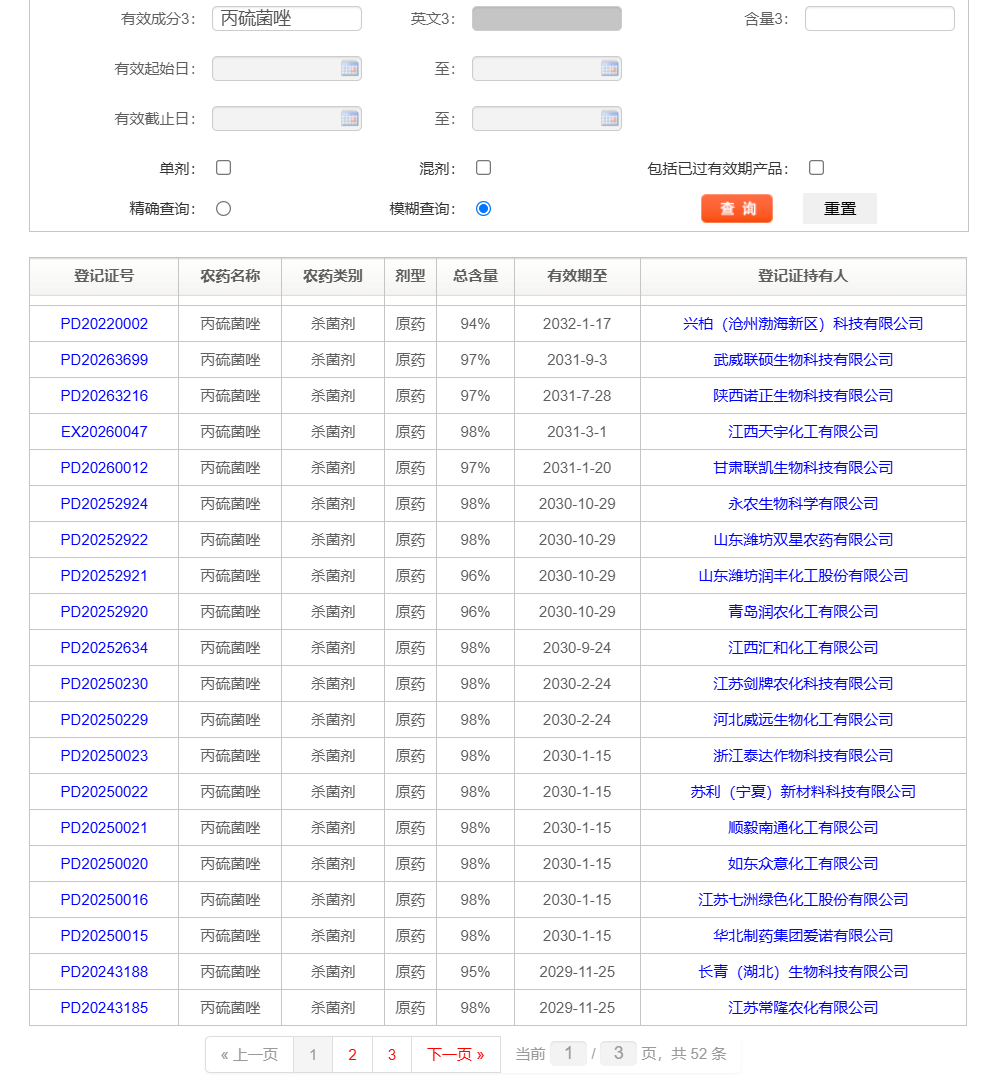1003x1078 pixels.
Task: Focus the 含量3 input field
Action: [x=879, y=19]
